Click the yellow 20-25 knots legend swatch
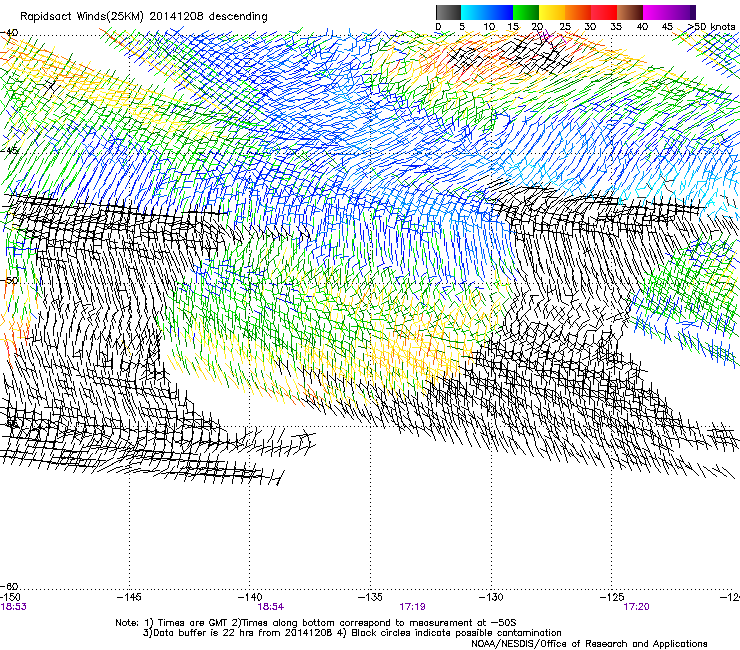This screenshot has height=650, width=740. click(x=552, y=12)
